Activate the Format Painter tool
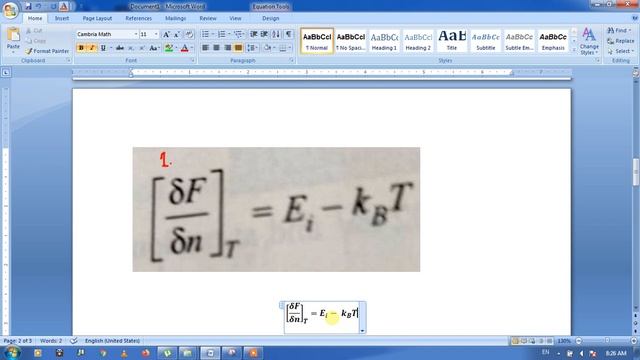640x360 pixels. [47, 51]
